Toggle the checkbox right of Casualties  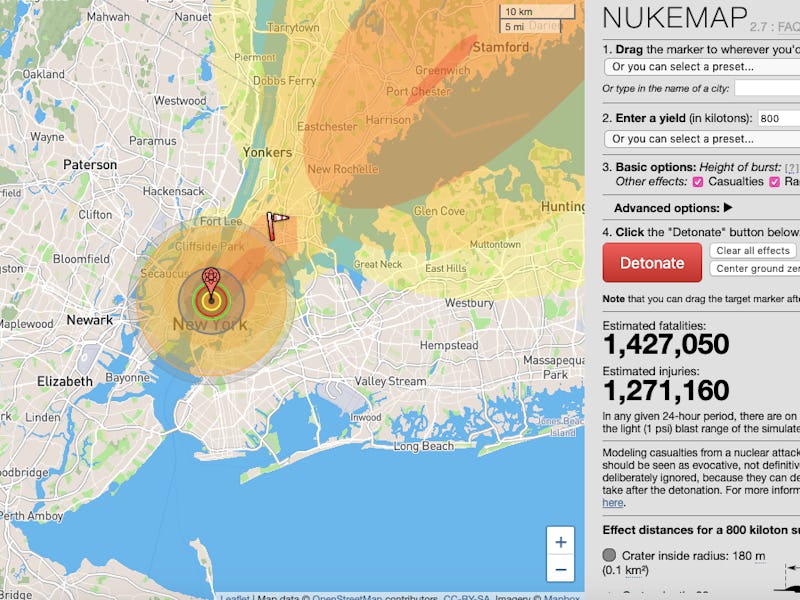pyautogui.click(x=774, y=182)
